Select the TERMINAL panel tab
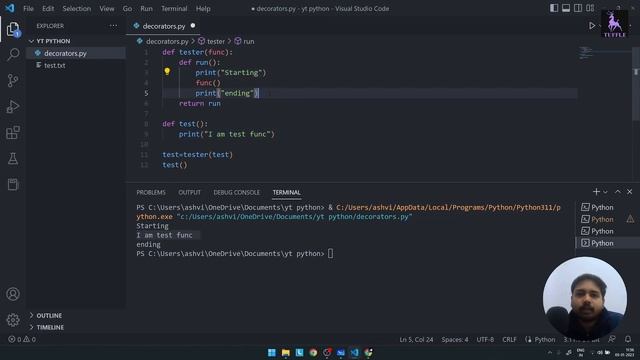Screen dimensions: 640x360 [287, 192]
